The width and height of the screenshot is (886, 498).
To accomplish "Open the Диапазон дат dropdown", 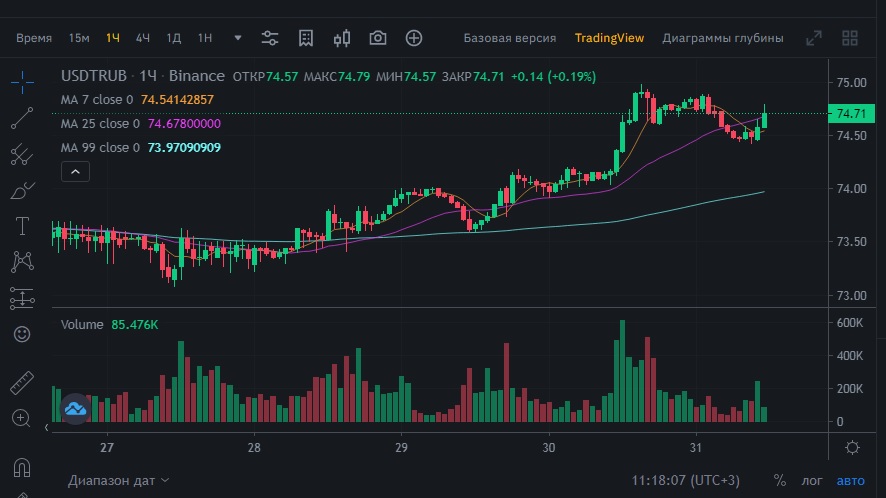I will [x=119, y=480].
